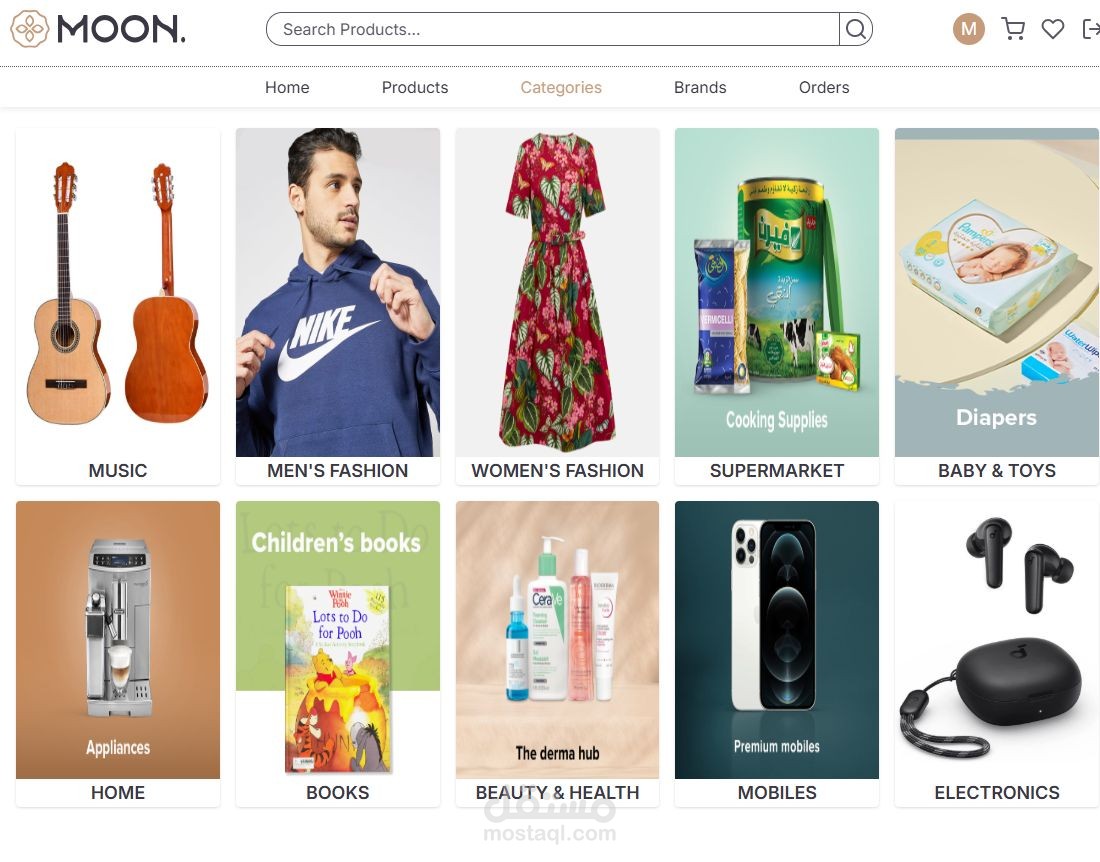The width and height of the screenshot is (1100, 862).
Task: Open the Women's Fashion label link
Action: tap(557, 471)
